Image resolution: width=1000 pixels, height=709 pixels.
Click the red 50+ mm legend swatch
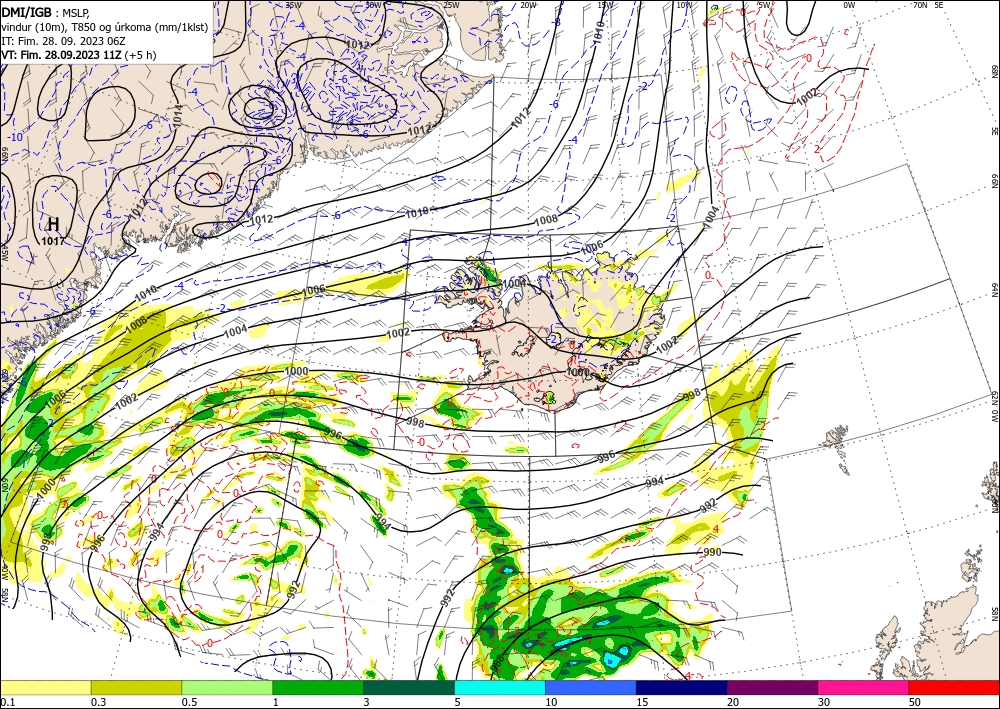(954, 687)
